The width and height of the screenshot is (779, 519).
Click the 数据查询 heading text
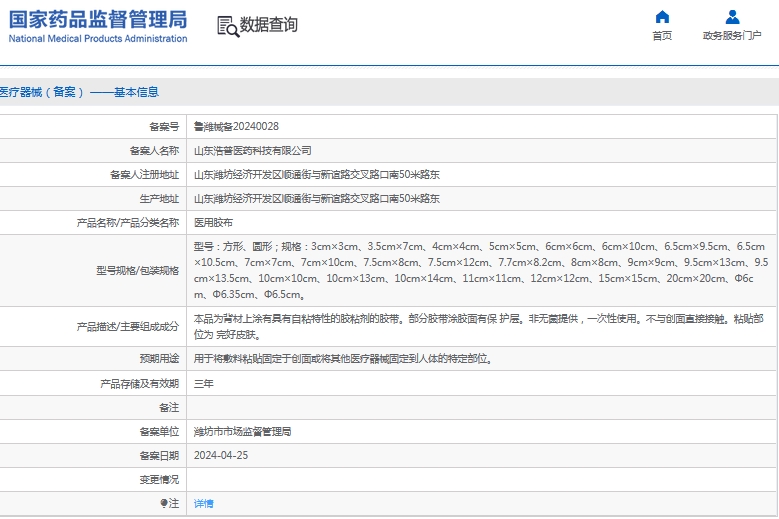pos(269,24)
